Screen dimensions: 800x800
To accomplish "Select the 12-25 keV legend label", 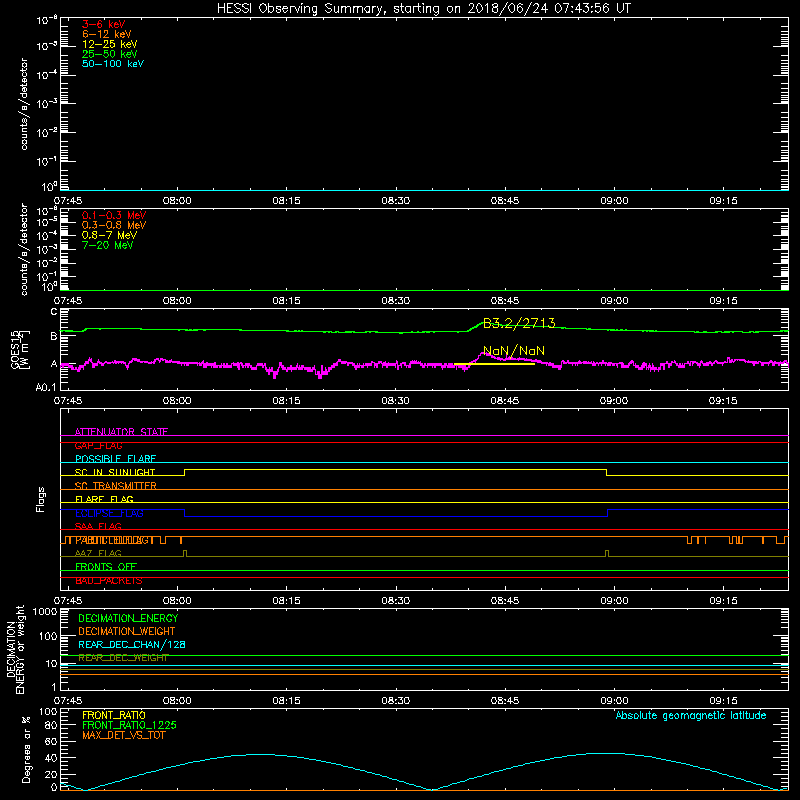I will point(110,44).
